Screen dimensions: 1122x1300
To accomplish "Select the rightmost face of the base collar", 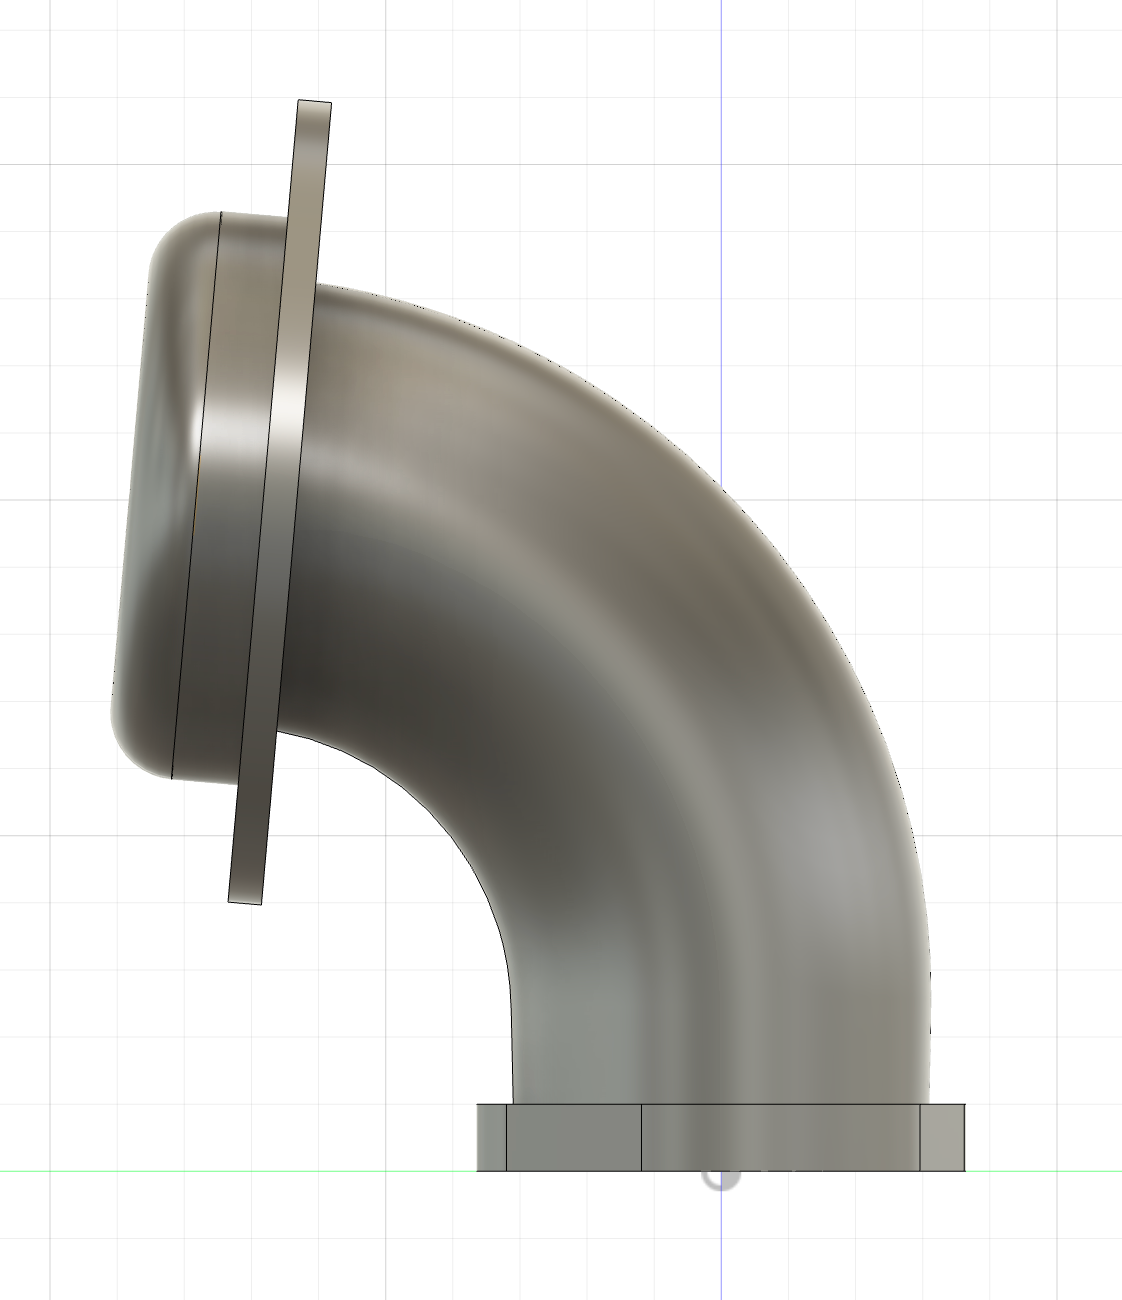I will point(942,1138).
